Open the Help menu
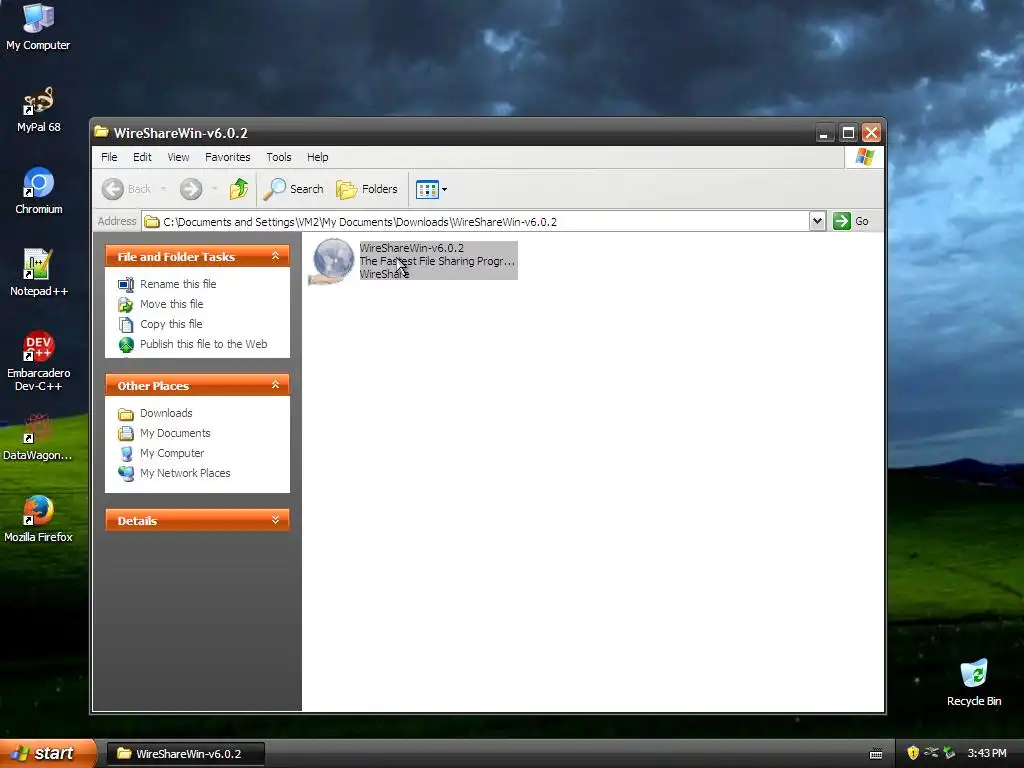1024x768 pixels. tap(317, 157)
